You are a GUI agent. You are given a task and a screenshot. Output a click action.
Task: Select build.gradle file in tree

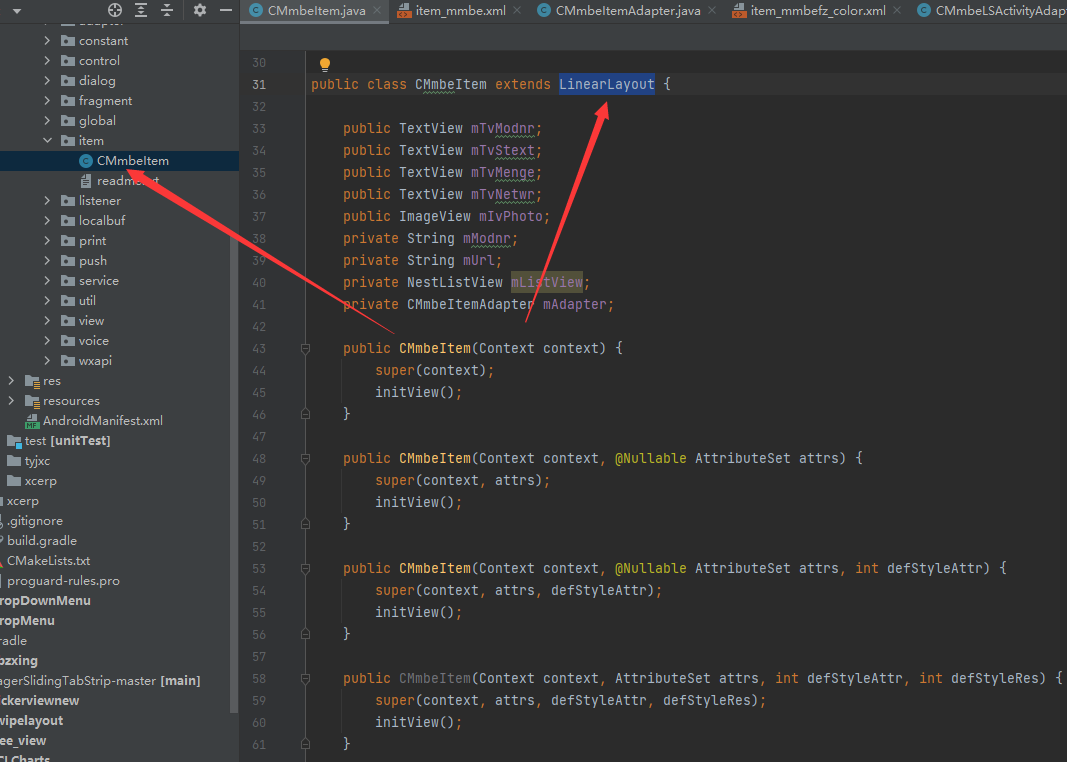(42, 541)
